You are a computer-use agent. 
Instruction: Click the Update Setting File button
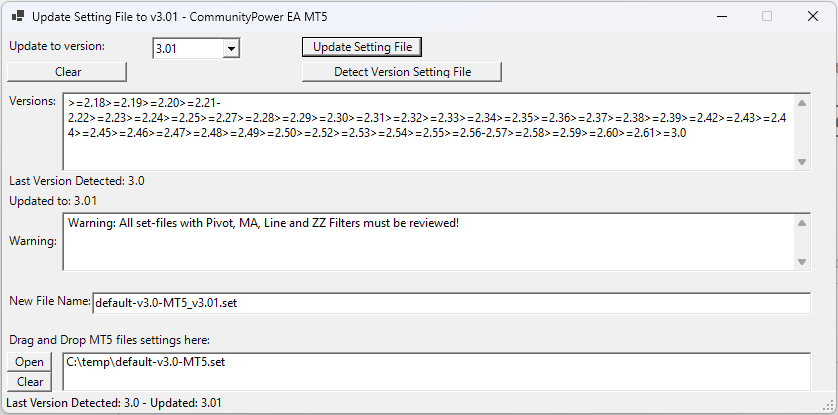click(362, 47)
